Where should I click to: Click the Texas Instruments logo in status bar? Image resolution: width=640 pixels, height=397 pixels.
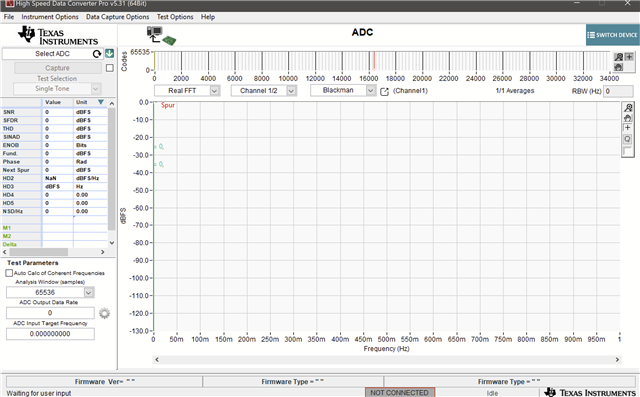[590, 393]
